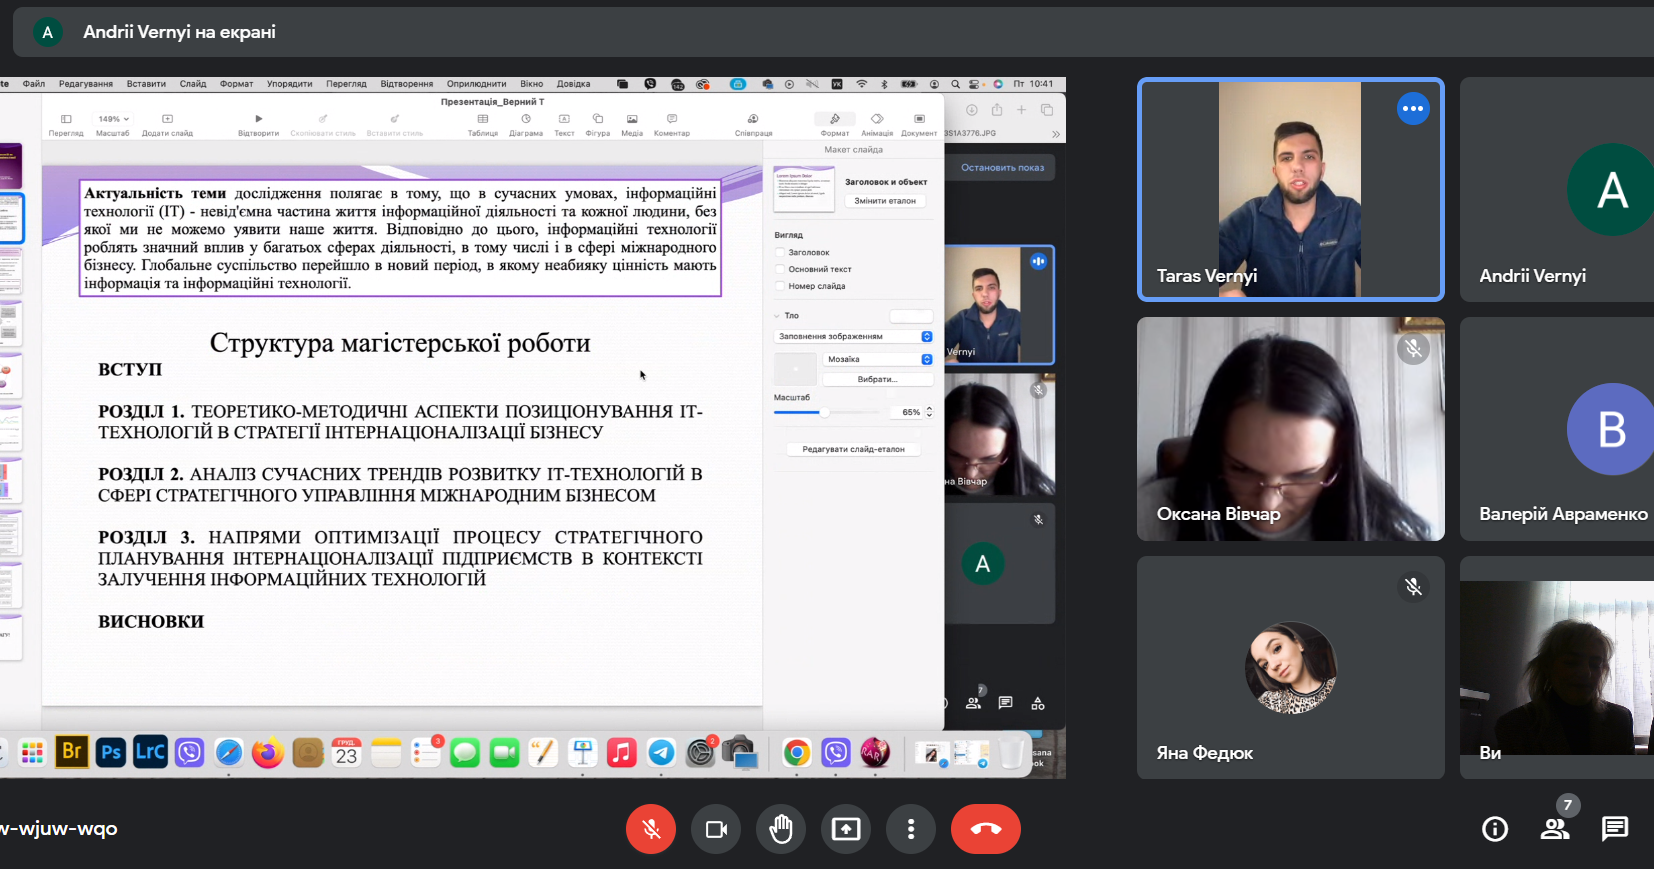Viewport: 1654px width, 869px height.
Task: Click the Редагувати слайд-еталон button
Action: pos(853,449)
